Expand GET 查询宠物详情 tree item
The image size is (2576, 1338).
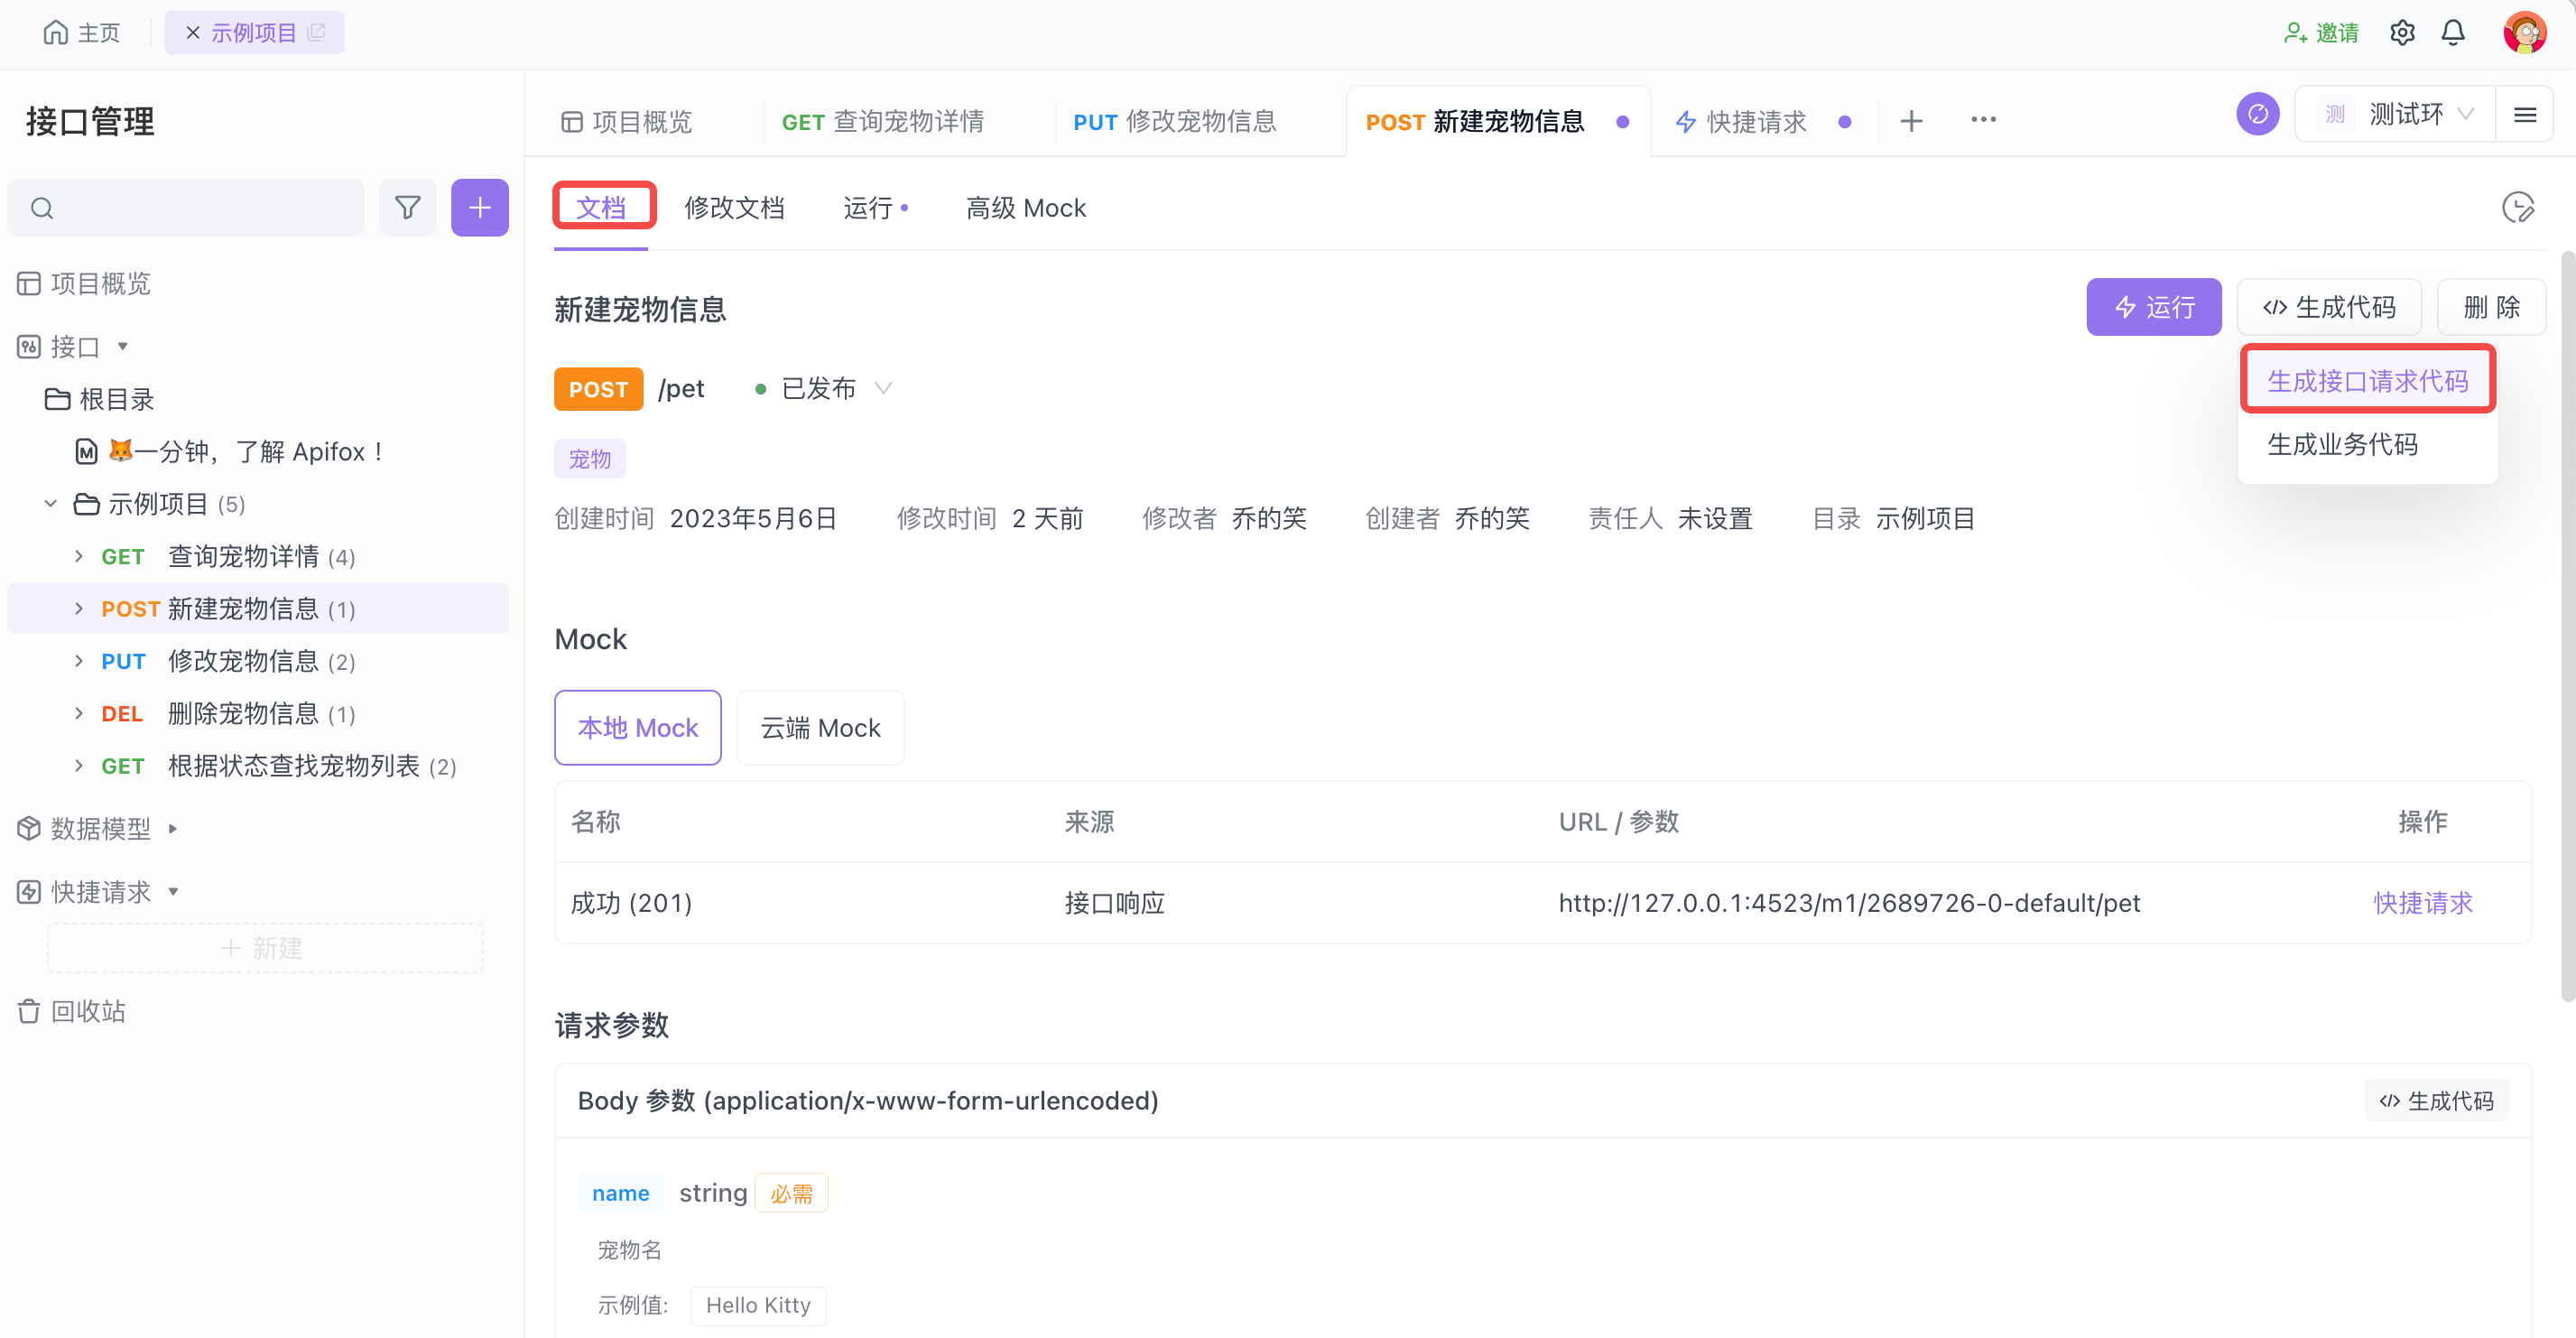pos(79,556)
